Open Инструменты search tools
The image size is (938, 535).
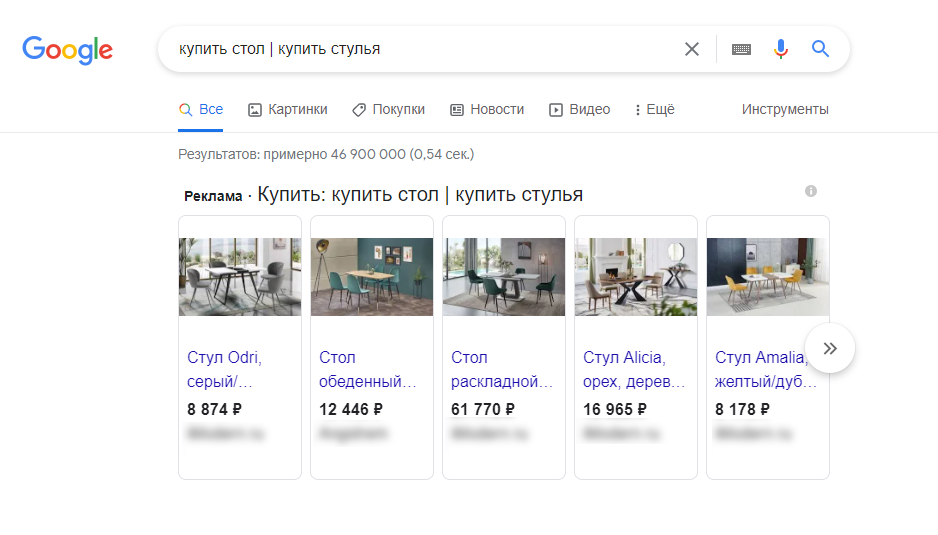785,110
